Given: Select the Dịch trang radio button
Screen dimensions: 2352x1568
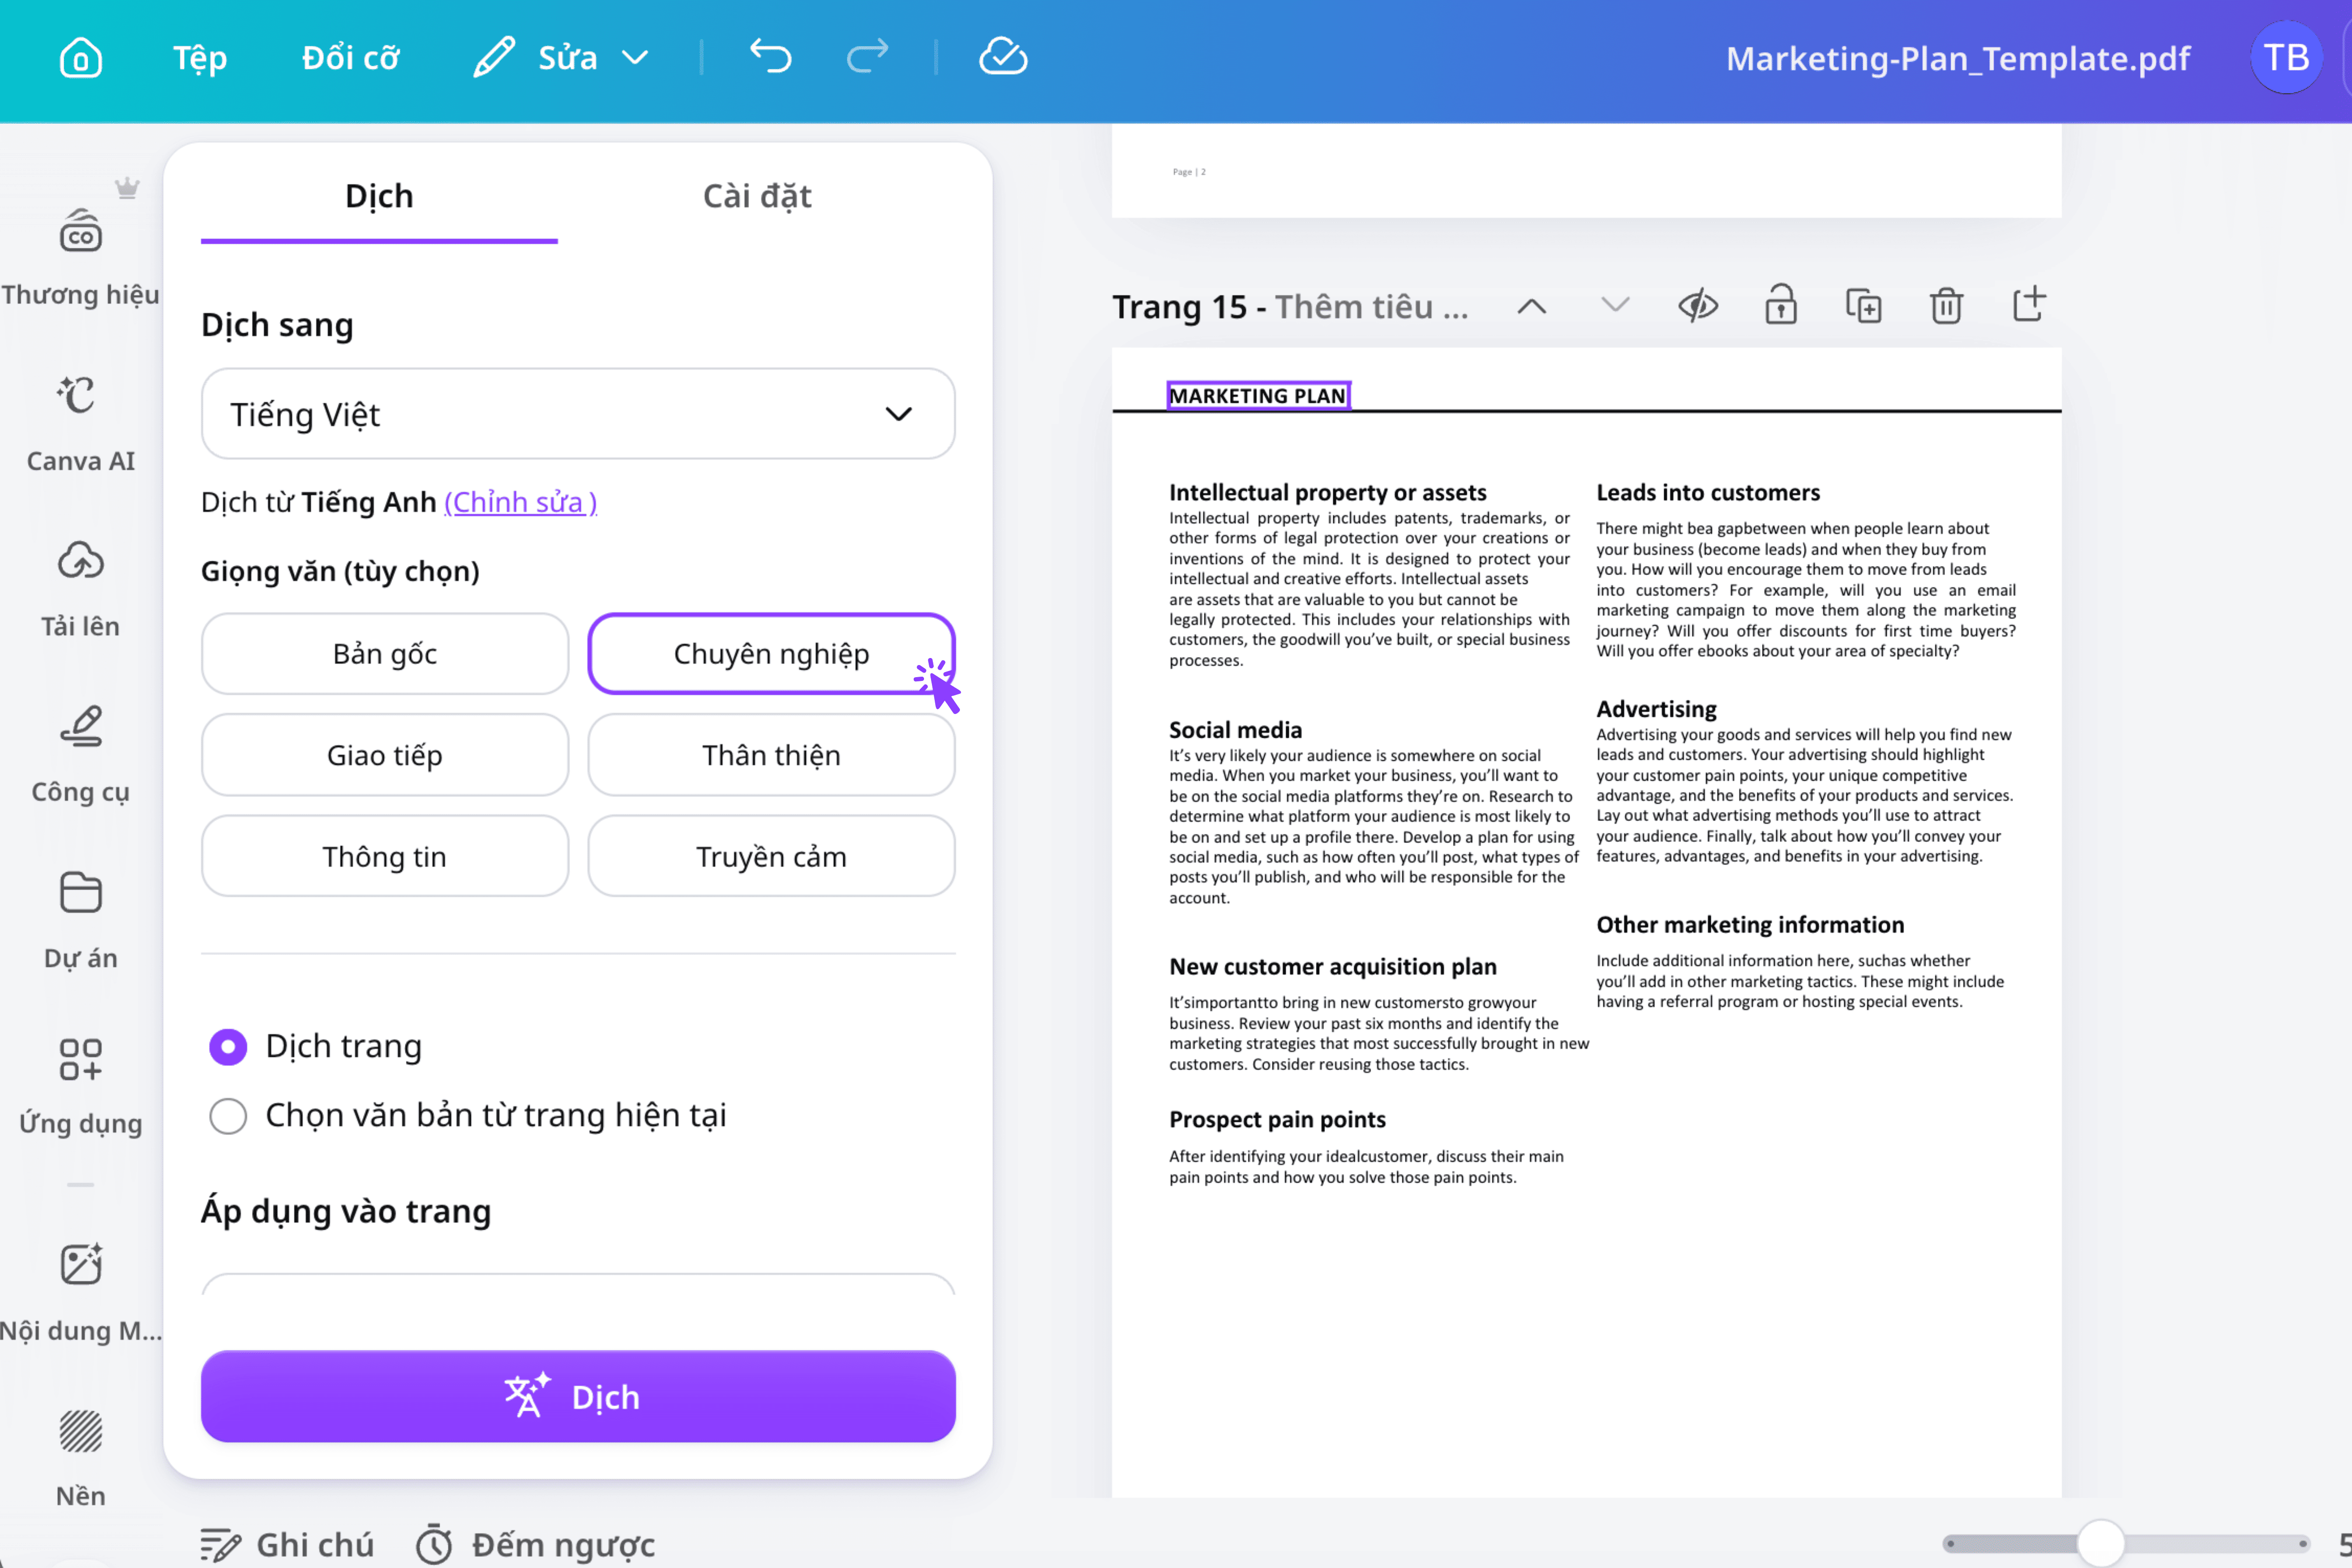Looking at the screenshot, I should pyautogui.click(x=228, y=1047).
